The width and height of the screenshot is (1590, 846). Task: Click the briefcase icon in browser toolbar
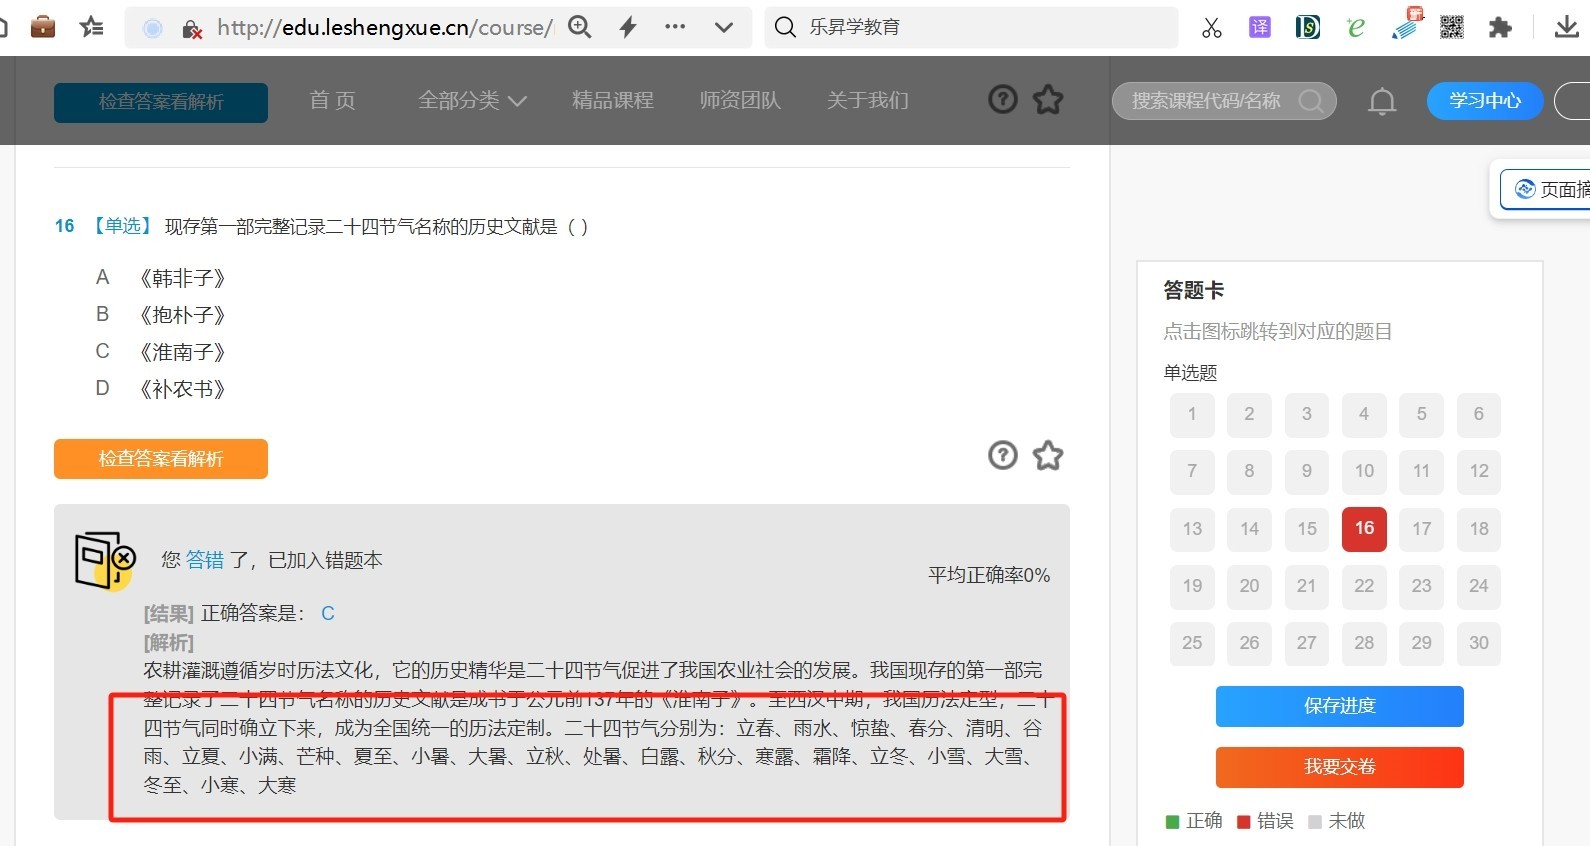coord(43,27)
